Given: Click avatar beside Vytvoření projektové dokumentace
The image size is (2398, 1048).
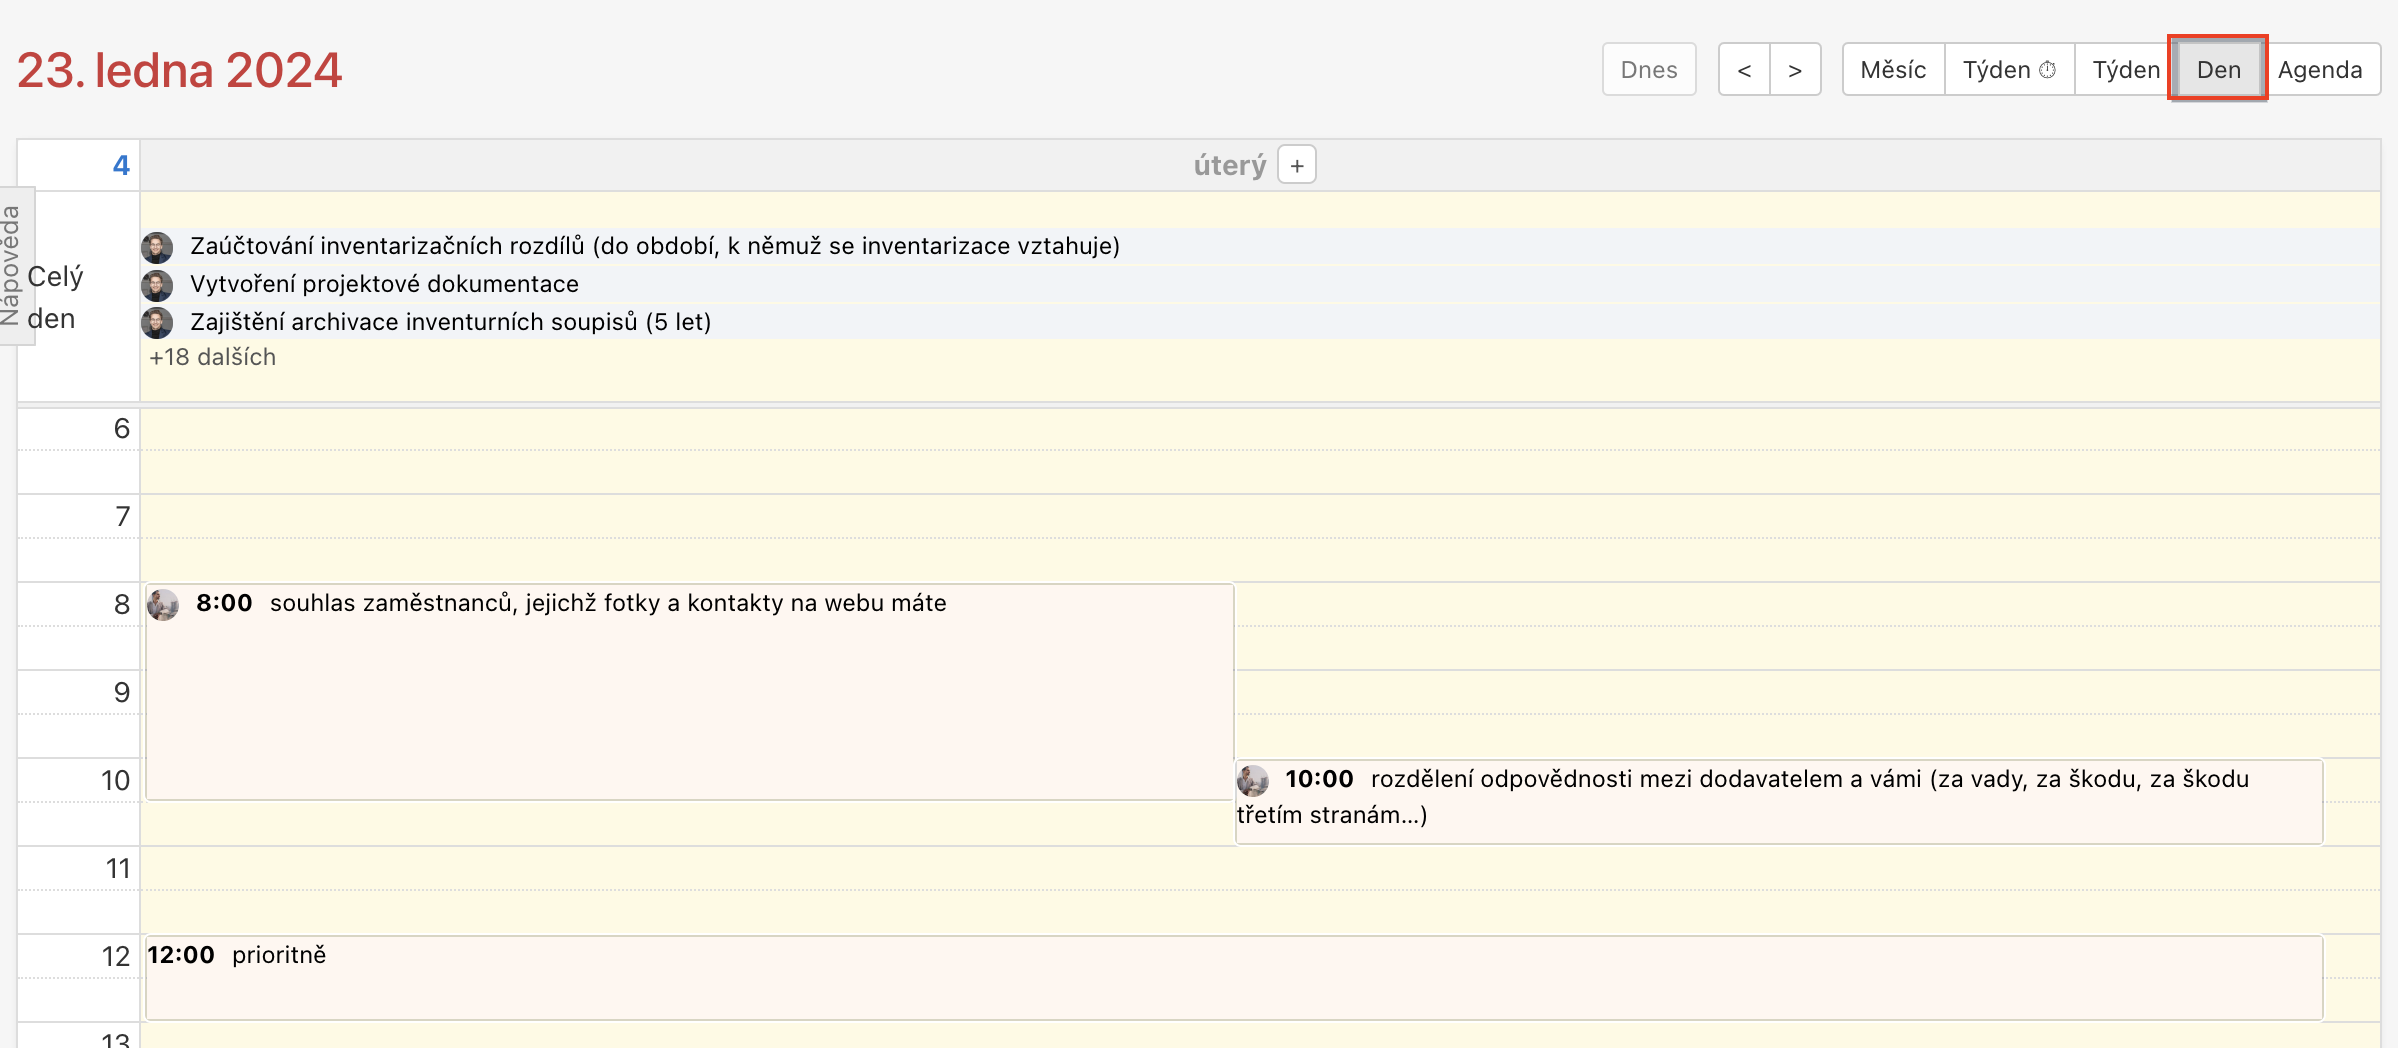Looking at the screenshot, I should point(157,285).
